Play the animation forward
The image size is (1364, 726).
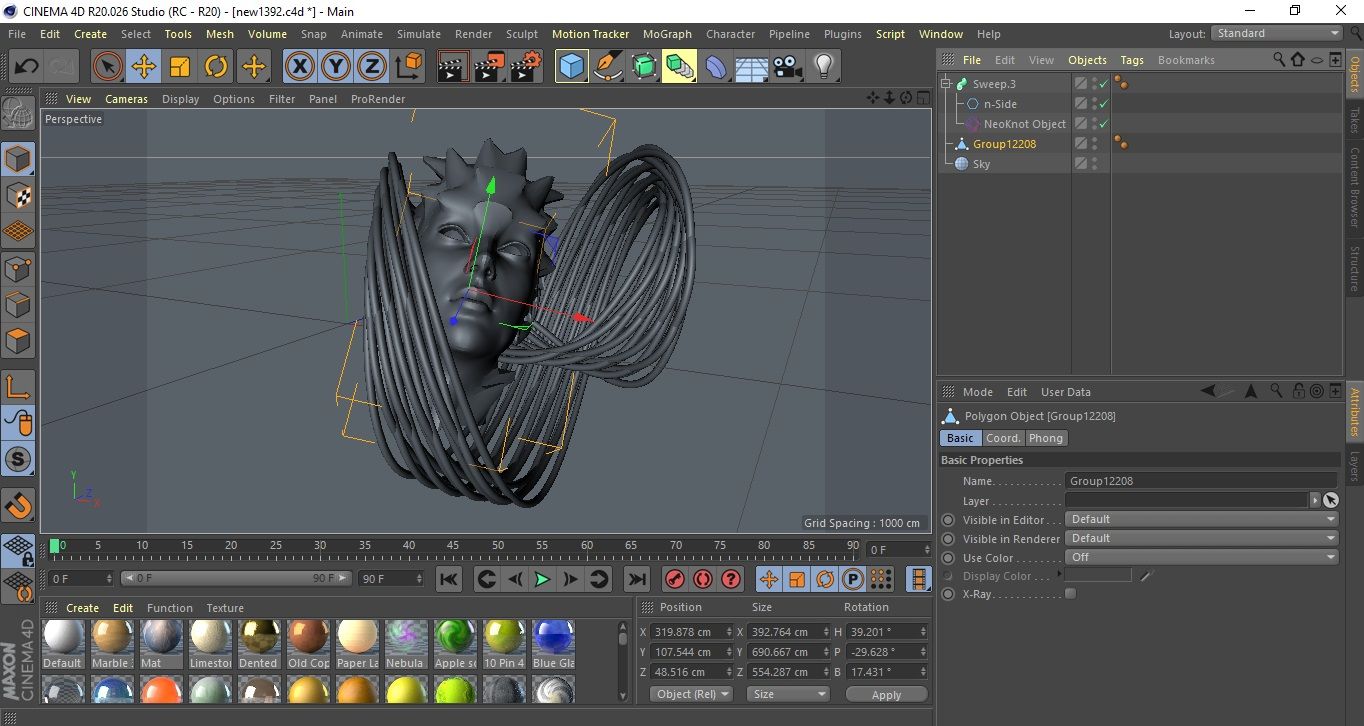tap(542, 579)
